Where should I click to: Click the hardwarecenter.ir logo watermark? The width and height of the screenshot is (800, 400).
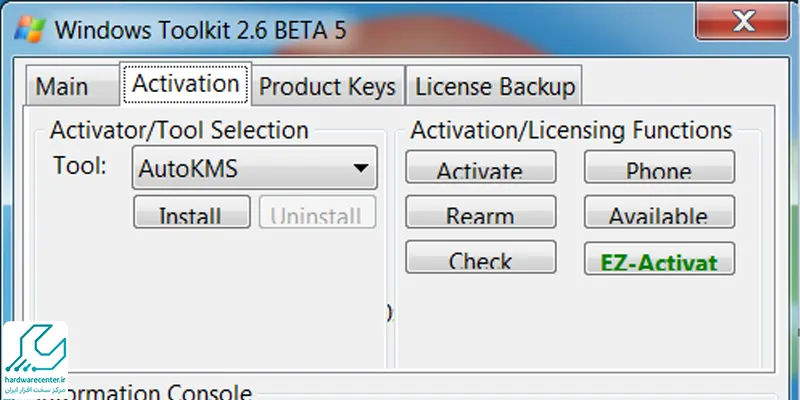[36, 360]
